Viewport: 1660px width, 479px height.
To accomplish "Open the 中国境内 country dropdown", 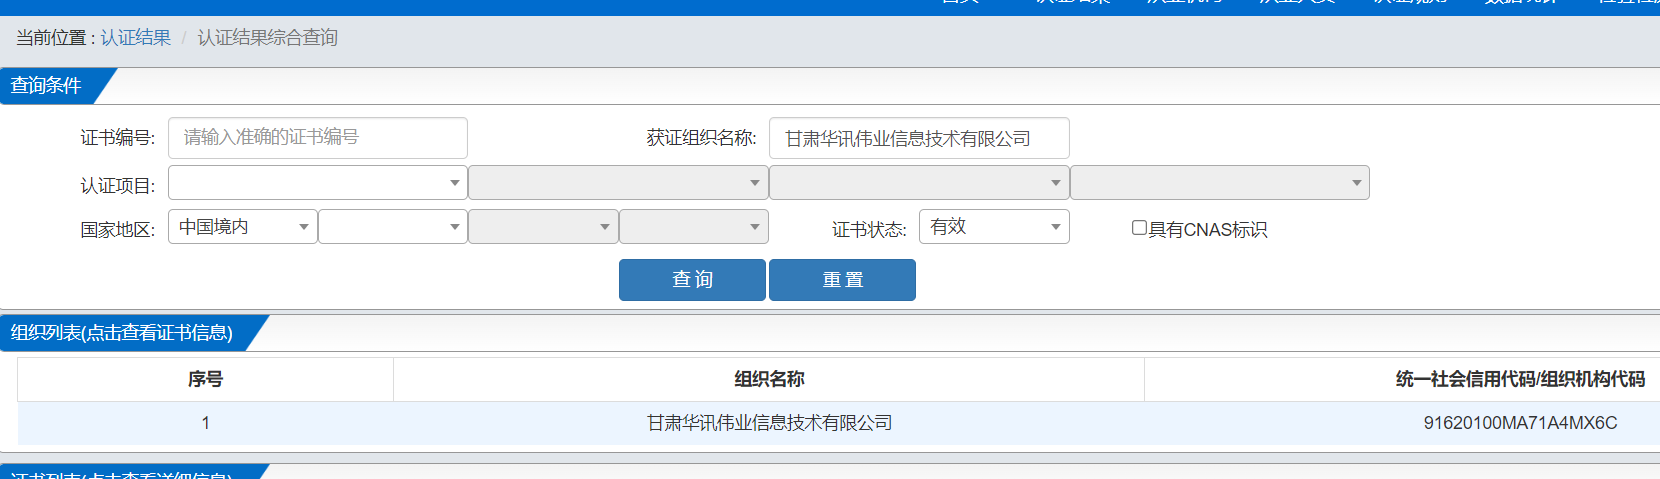I will tap(243, 227).
